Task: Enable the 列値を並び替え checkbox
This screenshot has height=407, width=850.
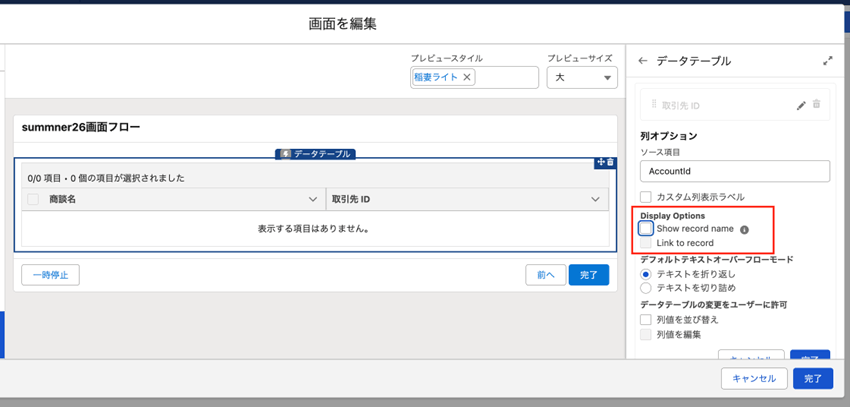Action: point(646,319)
